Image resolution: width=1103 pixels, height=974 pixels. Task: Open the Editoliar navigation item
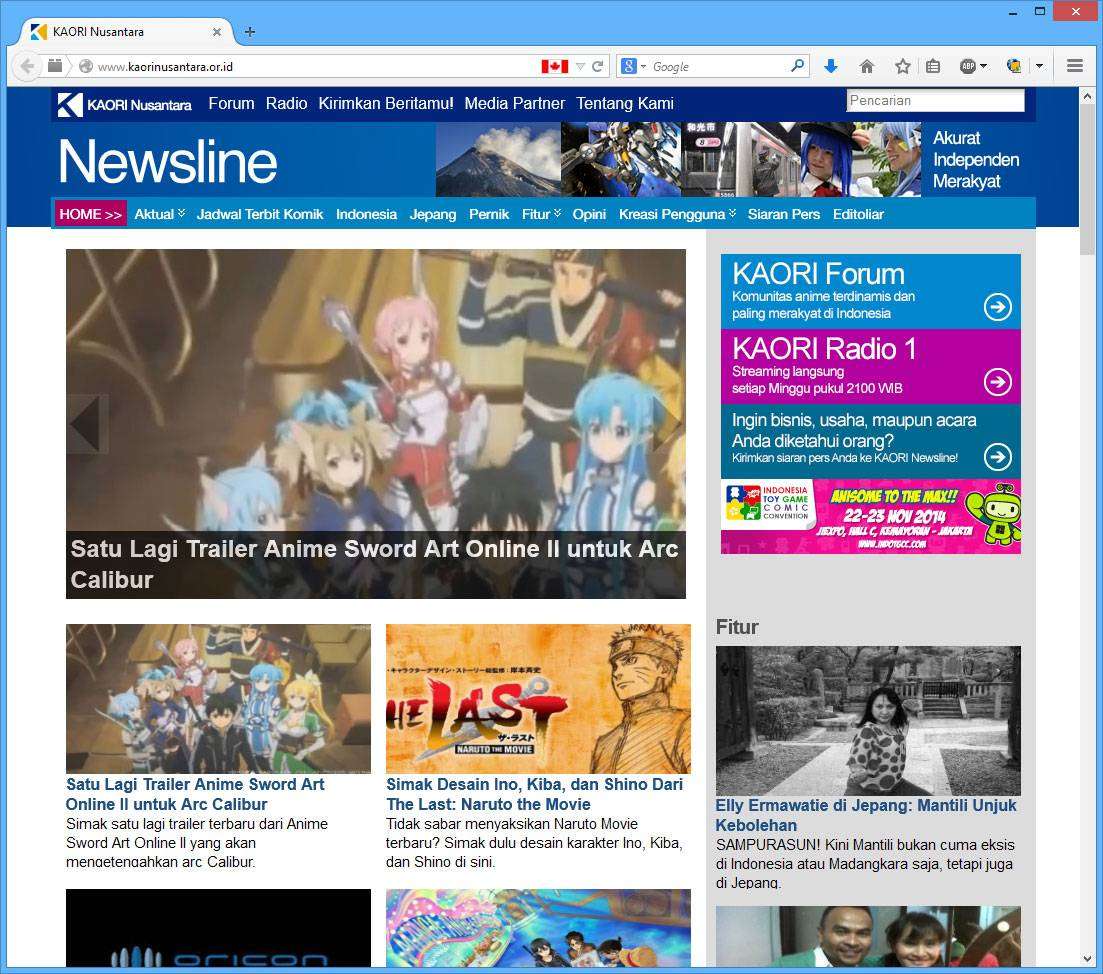858,214
